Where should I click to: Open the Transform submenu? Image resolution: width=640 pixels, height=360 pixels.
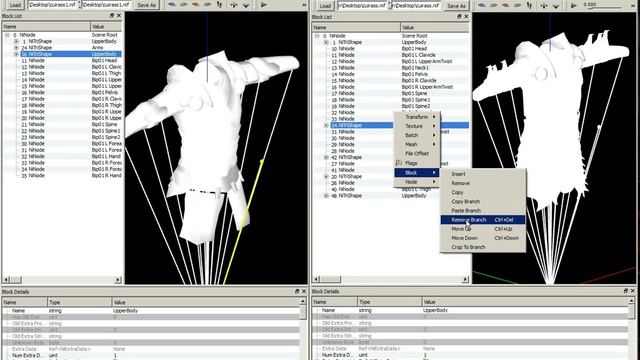coord(417,117)
